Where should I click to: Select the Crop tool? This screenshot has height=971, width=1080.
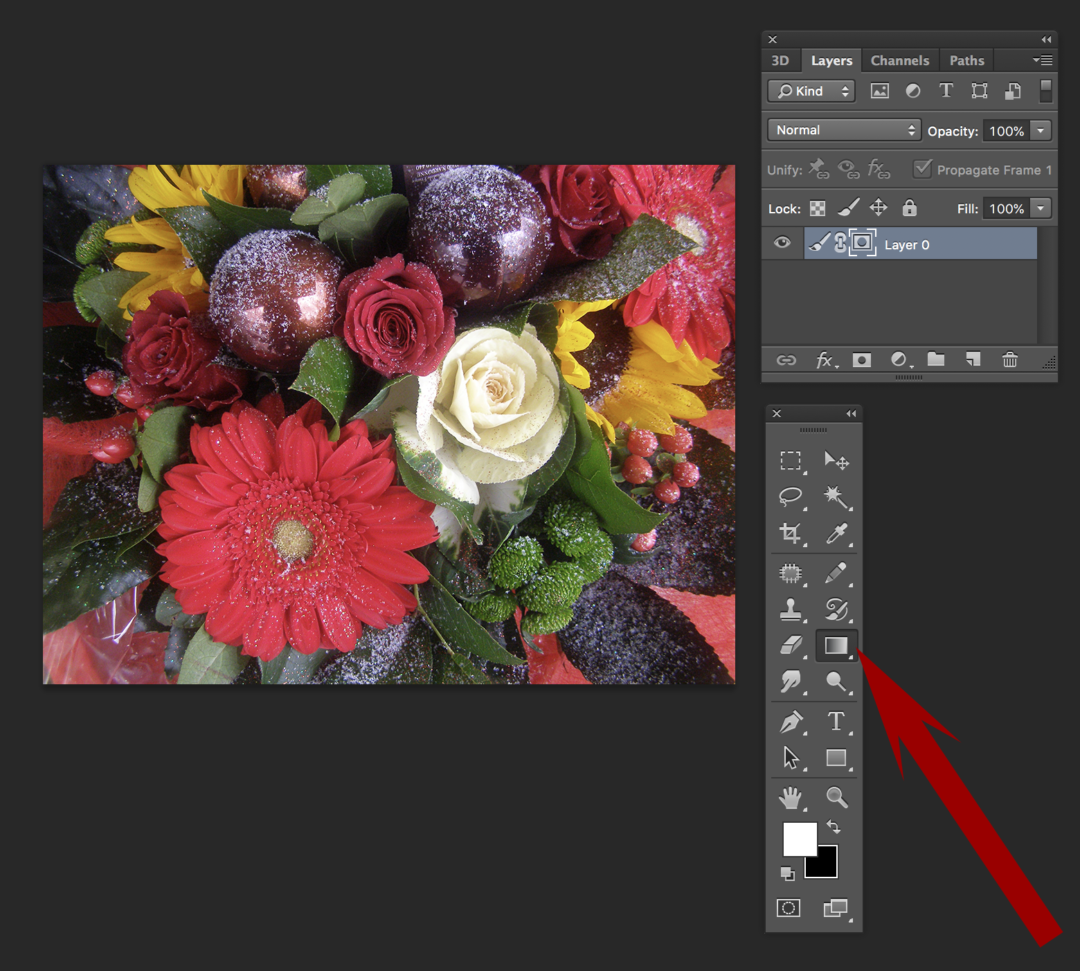[x=790, y=533]
